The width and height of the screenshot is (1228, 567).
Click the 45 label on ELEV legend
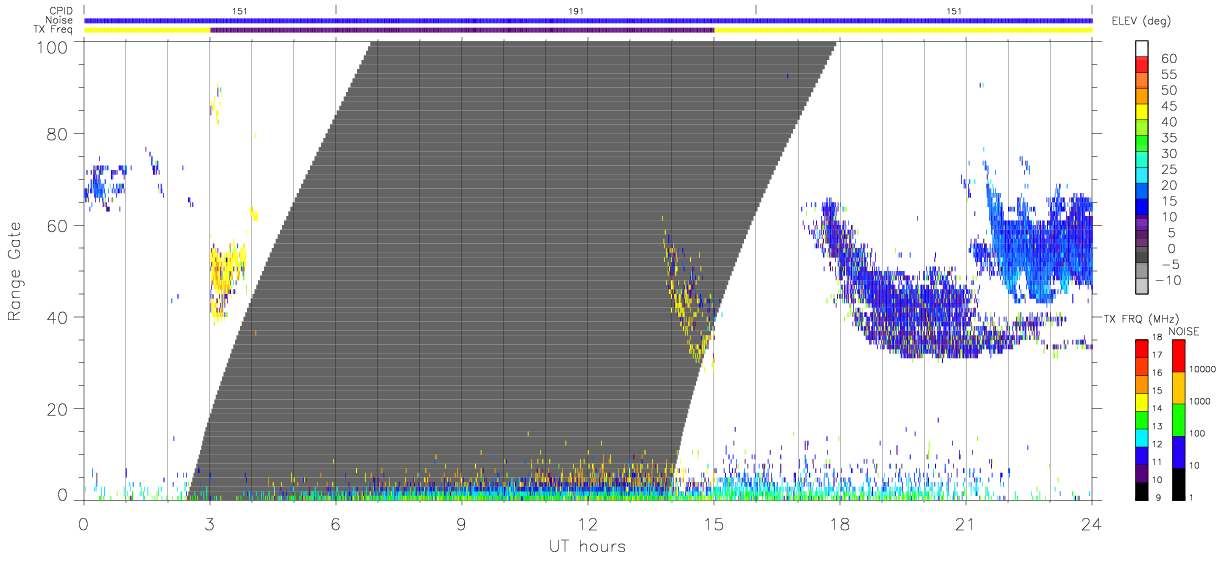point(1167,106)
